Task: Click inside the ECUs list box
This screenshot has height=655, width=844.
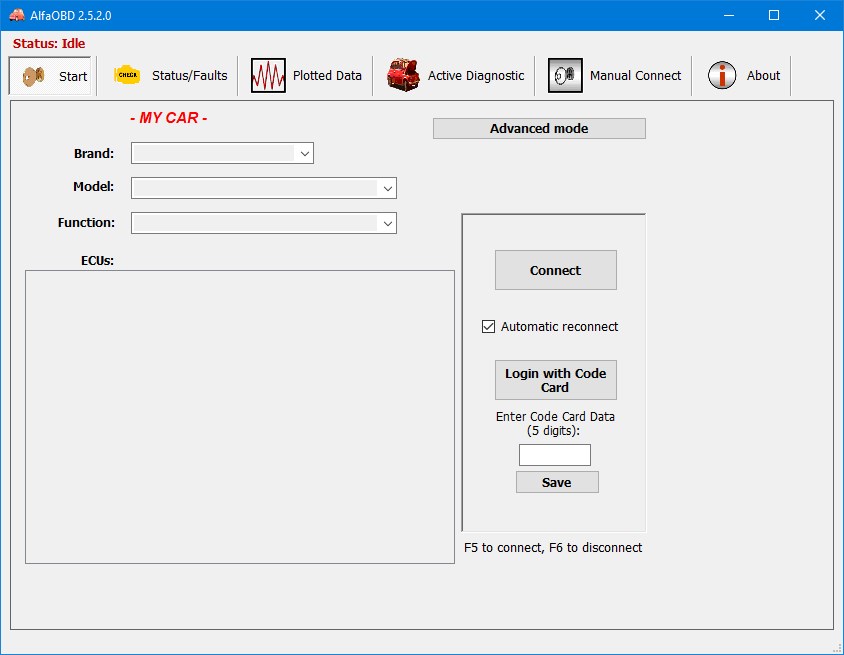Action: (240, 417)
